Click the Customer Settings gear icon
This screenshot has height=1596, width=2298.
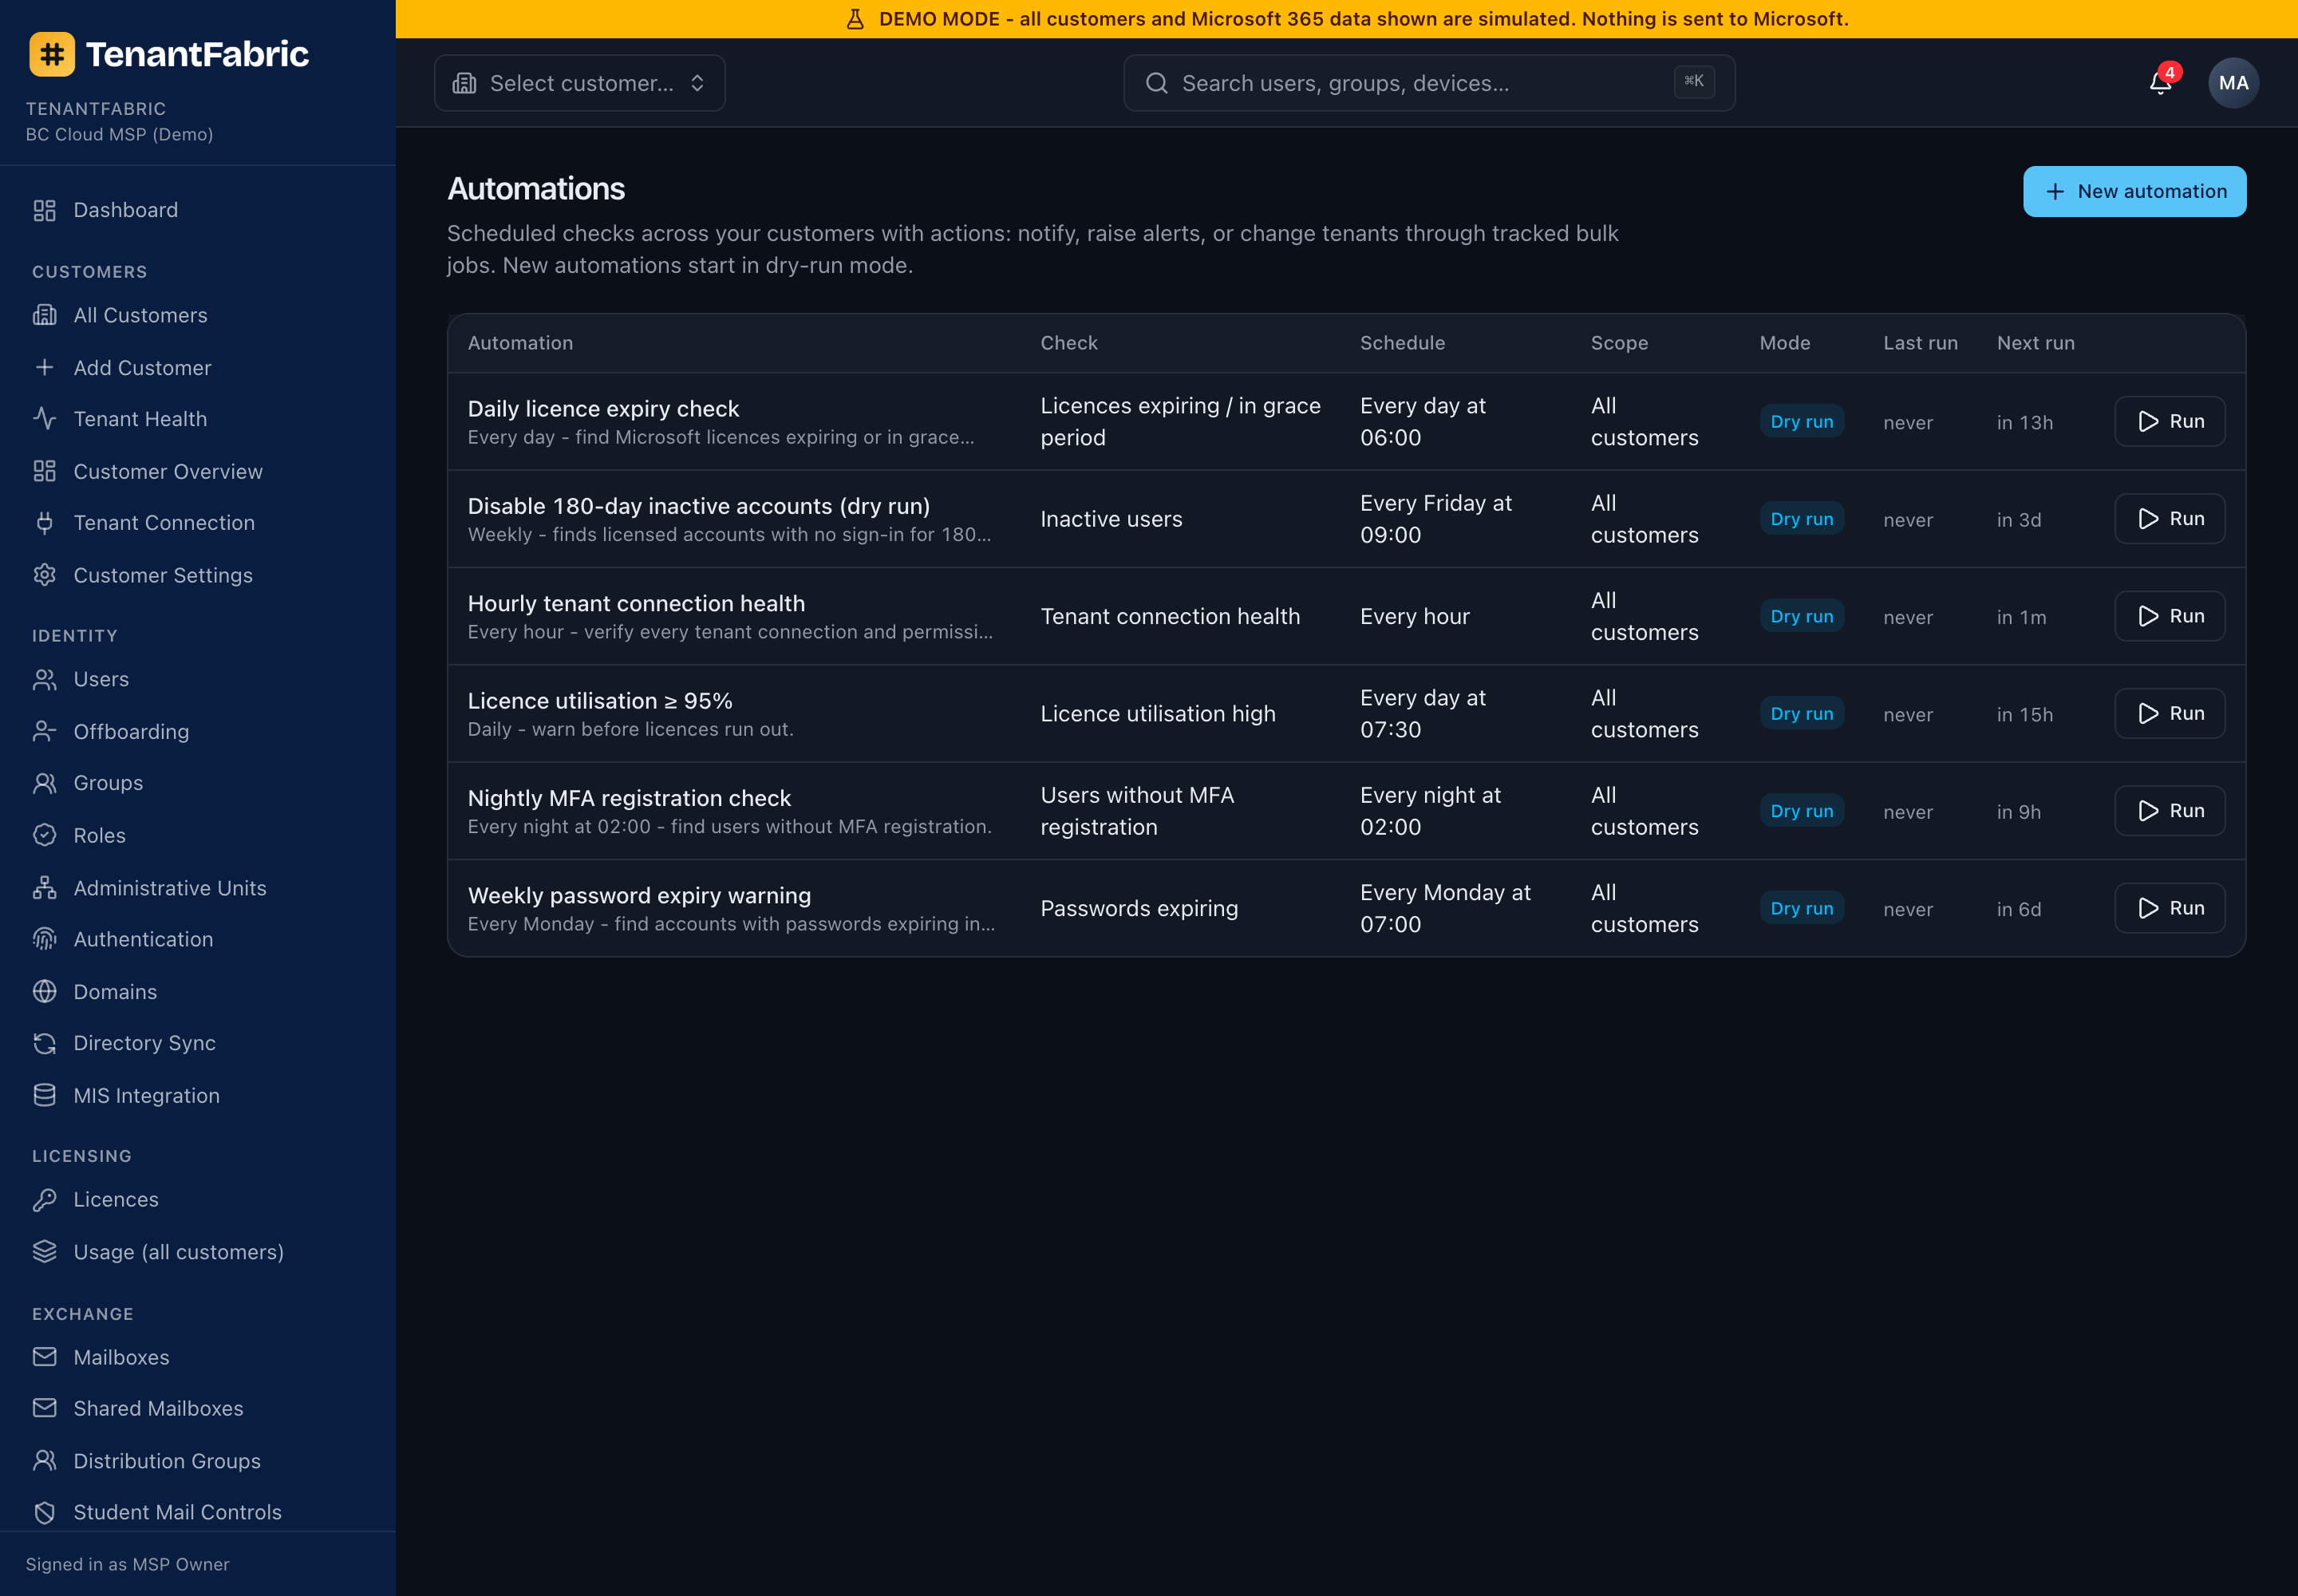coord(44,575)
